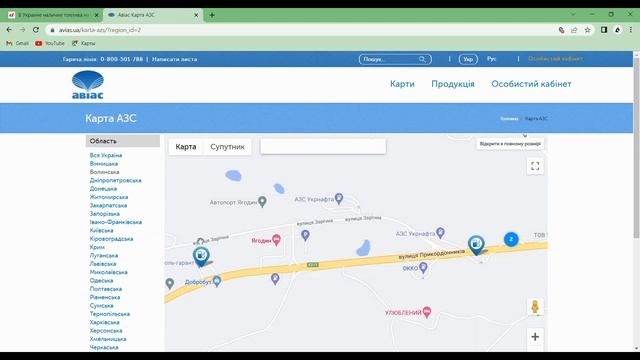Select Запорізька region
Screen dimensions: 640x360
(104, 214)
